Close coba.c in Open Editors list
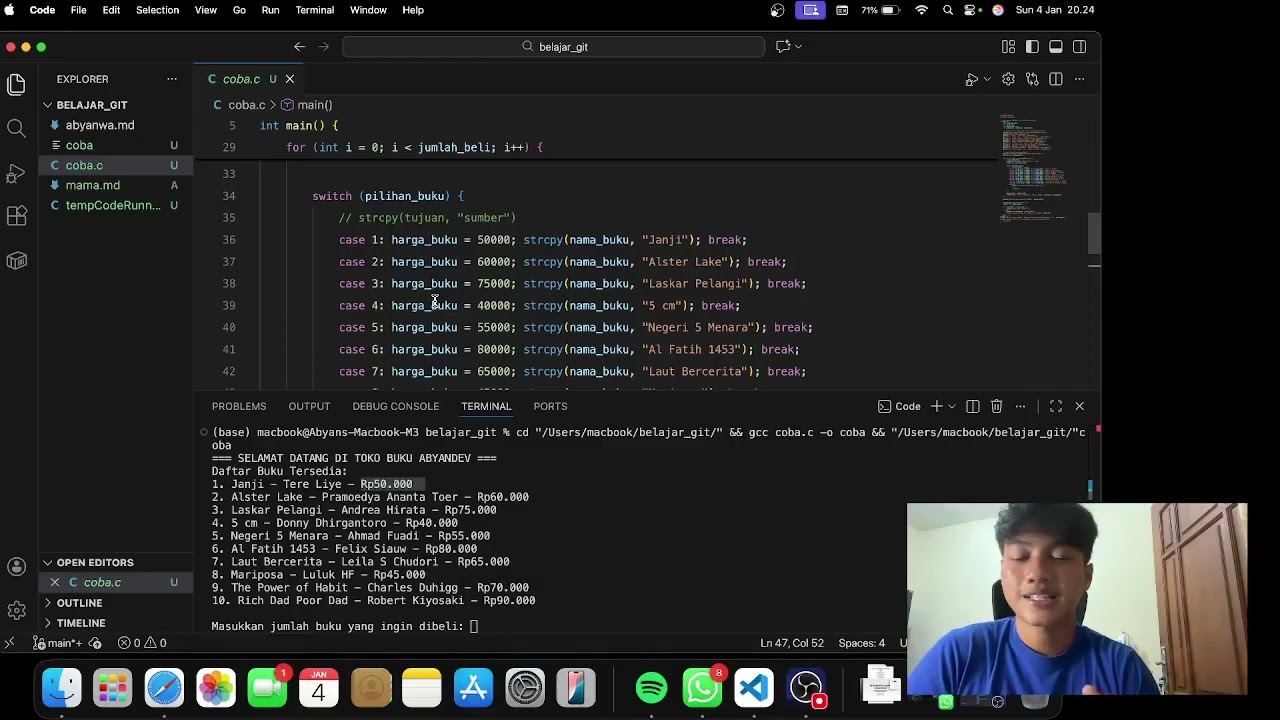Viewport: 1280px width, 720px height. (x=55, y=582)
